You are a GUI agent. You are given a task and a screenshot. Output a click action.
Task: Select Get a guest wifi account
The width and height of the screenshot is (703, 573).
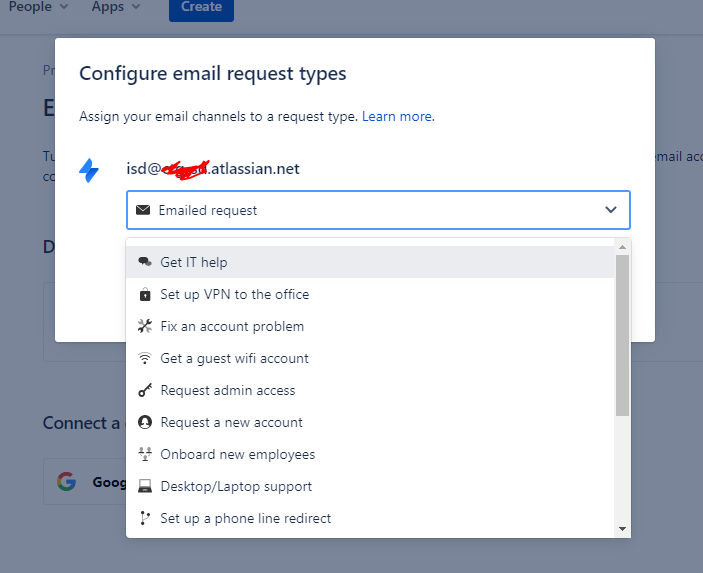click(x=370, y=358)
